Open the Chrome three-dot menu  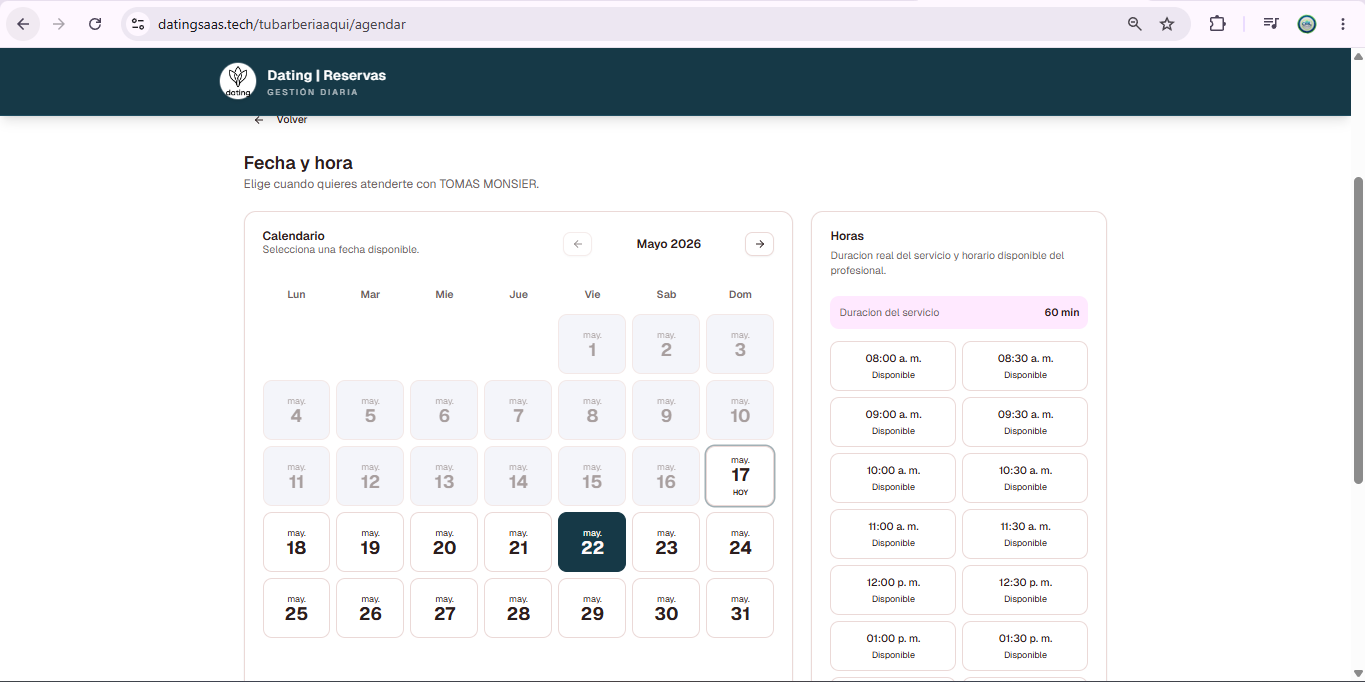coord(1342,24)
